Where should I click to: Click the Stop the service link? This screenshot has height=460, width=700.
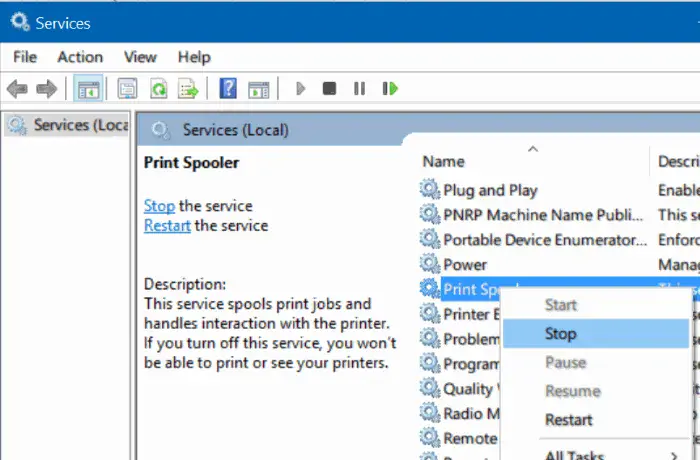(x=159, y=206)
